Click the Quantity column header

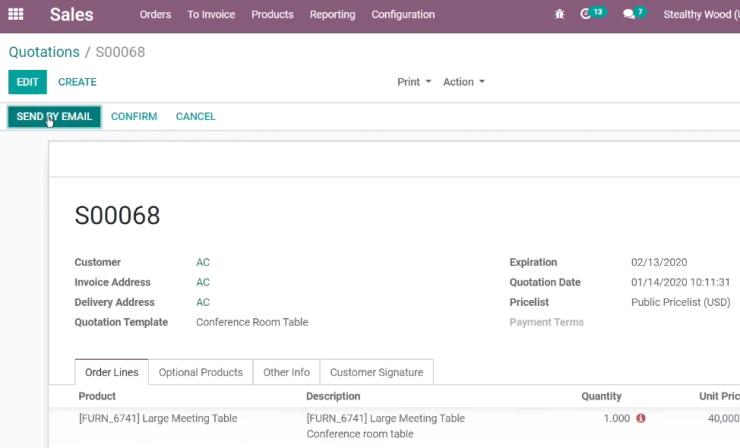pos(601,397)
